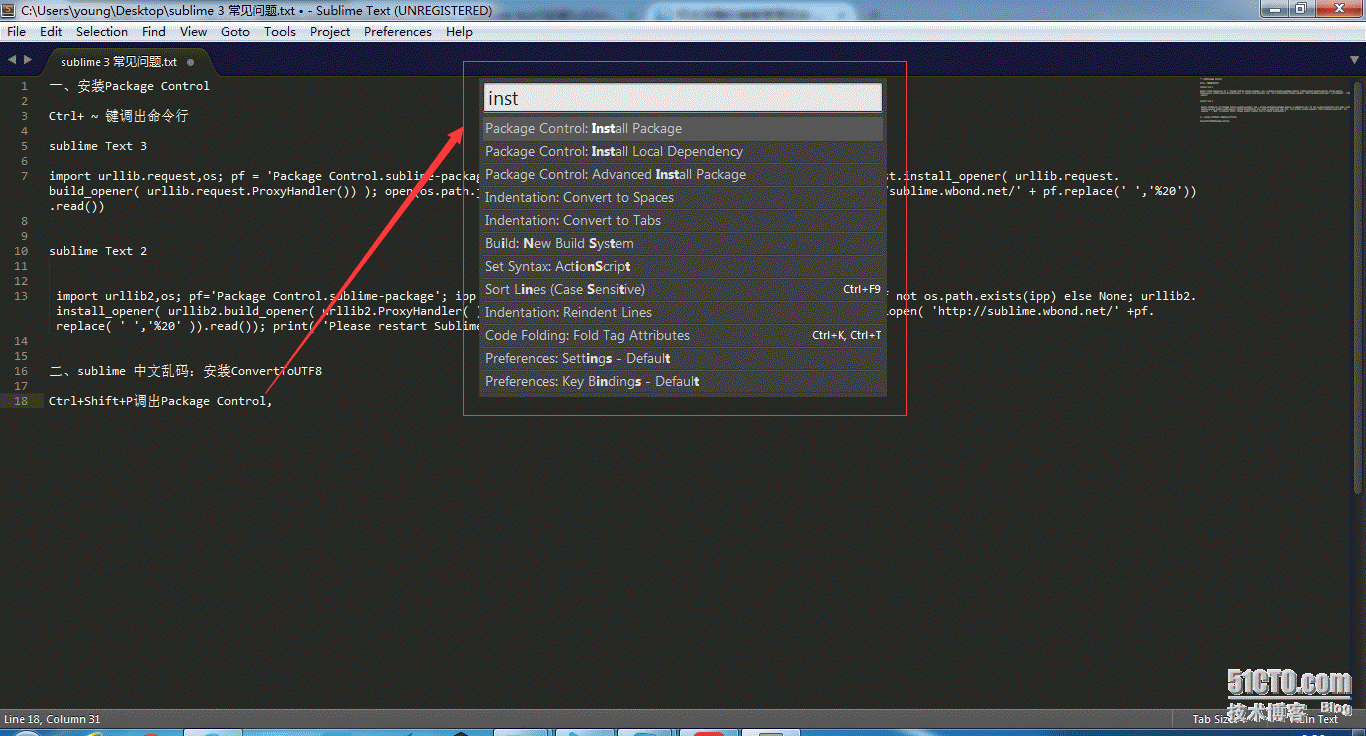
Task: Click the text '一、安装Package Control'
Action: pos(130,86)
